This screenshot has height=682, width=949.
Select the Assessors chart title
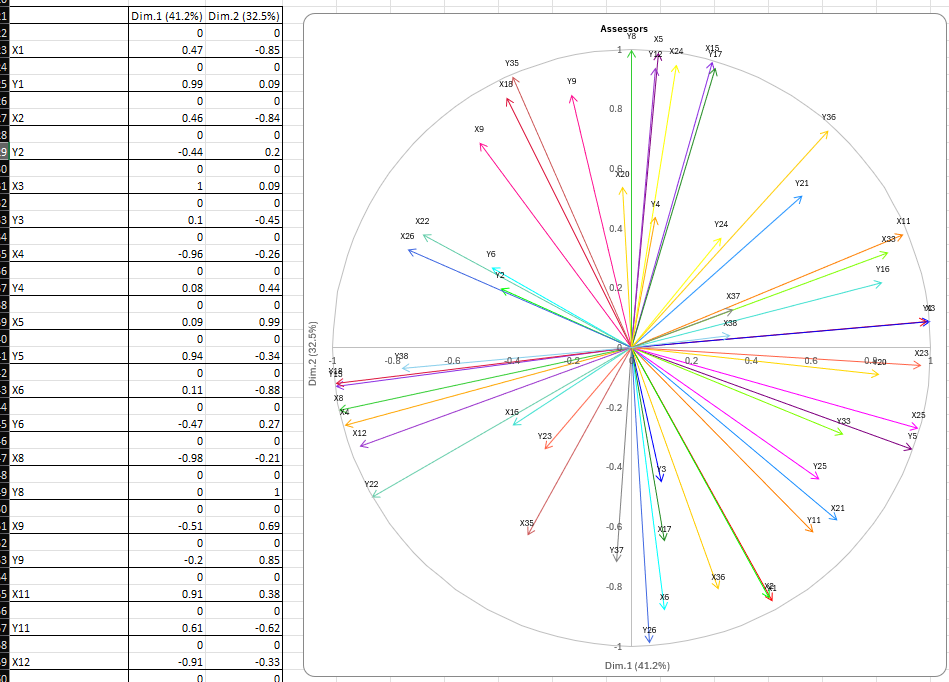click(x=624, y=29)
